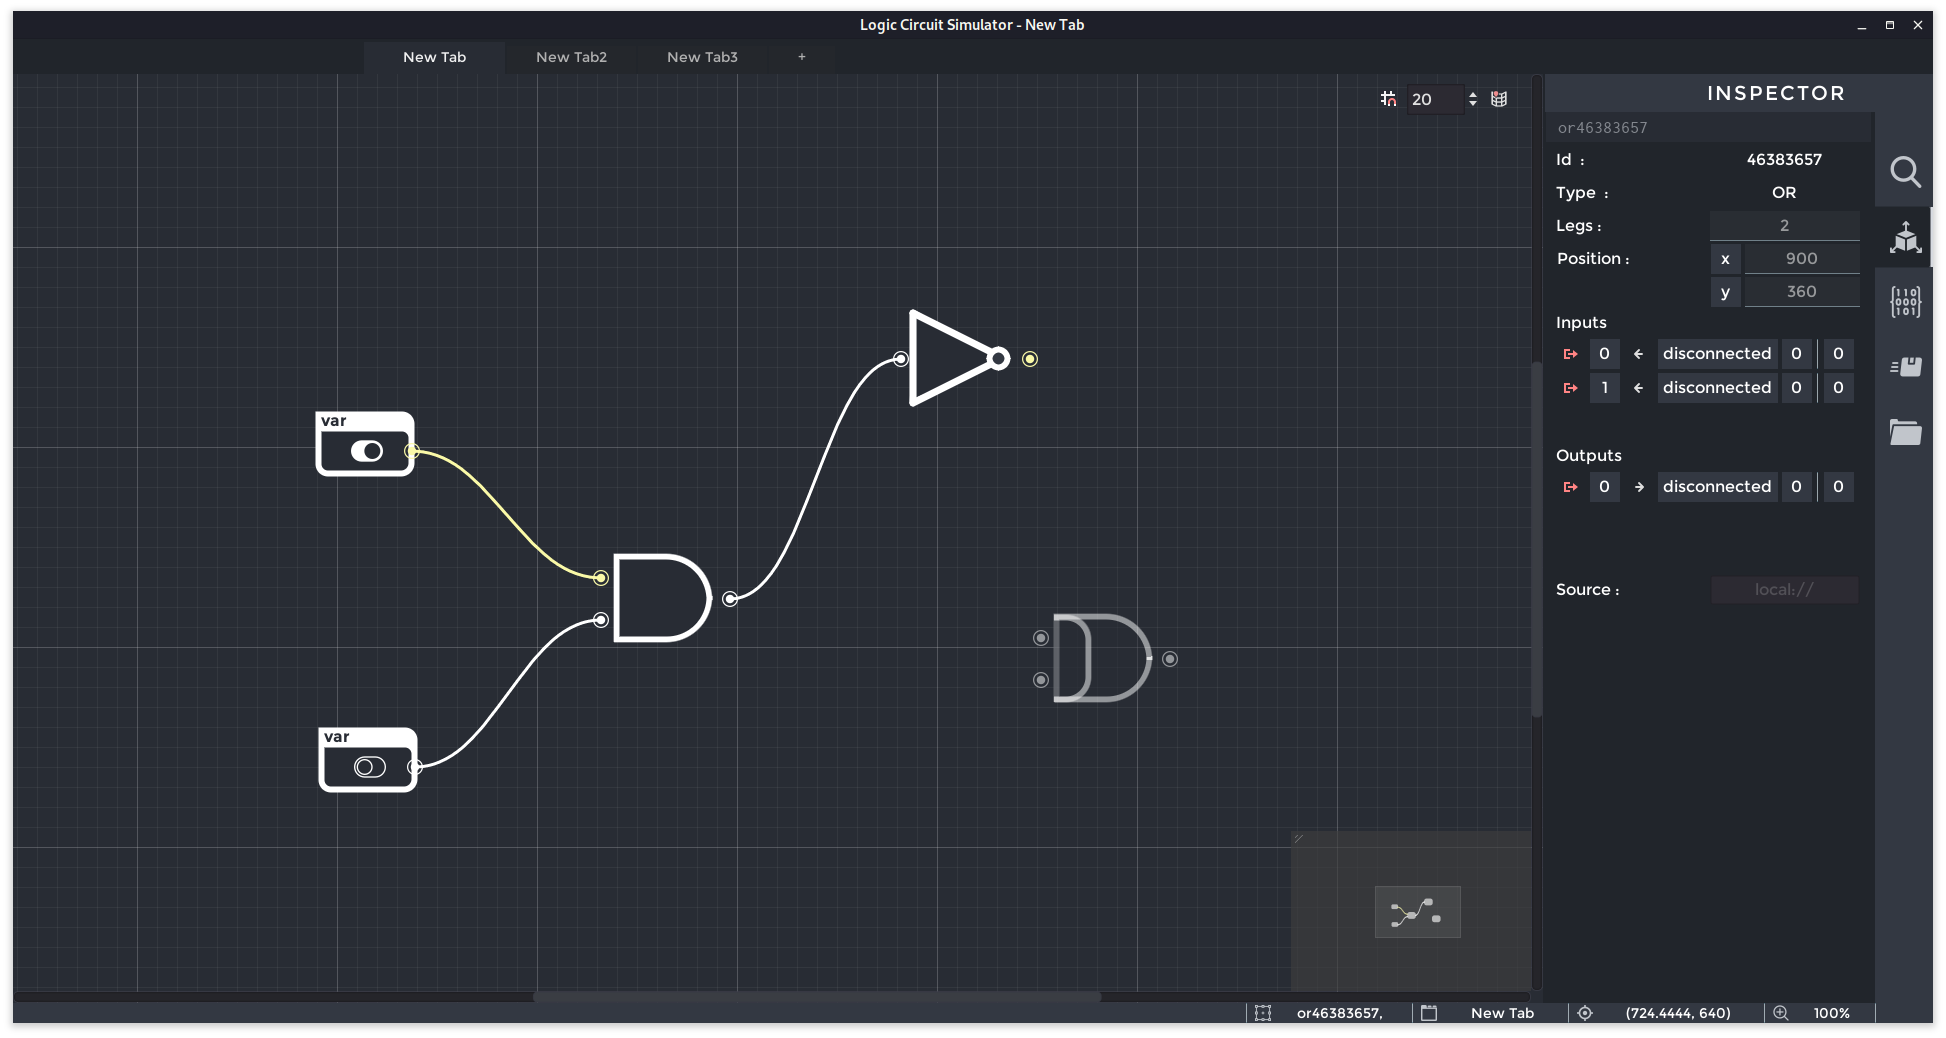Viewport: 1946px width, 1038px height.
Task: Switch the lower var input to on
Action: (x=368, y=766)
